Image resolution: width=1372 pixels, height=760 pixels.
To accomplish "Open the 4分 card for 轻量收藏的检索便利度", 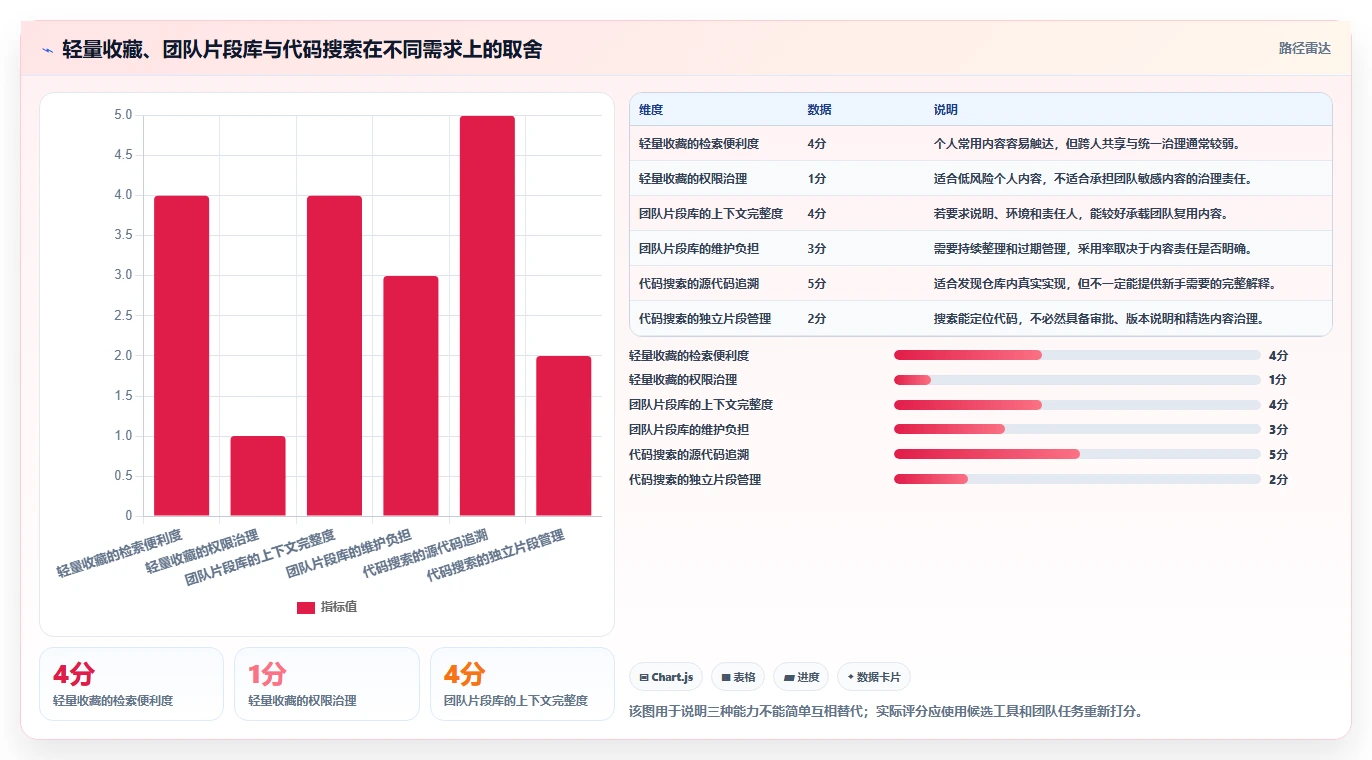I will coord(131,684).
